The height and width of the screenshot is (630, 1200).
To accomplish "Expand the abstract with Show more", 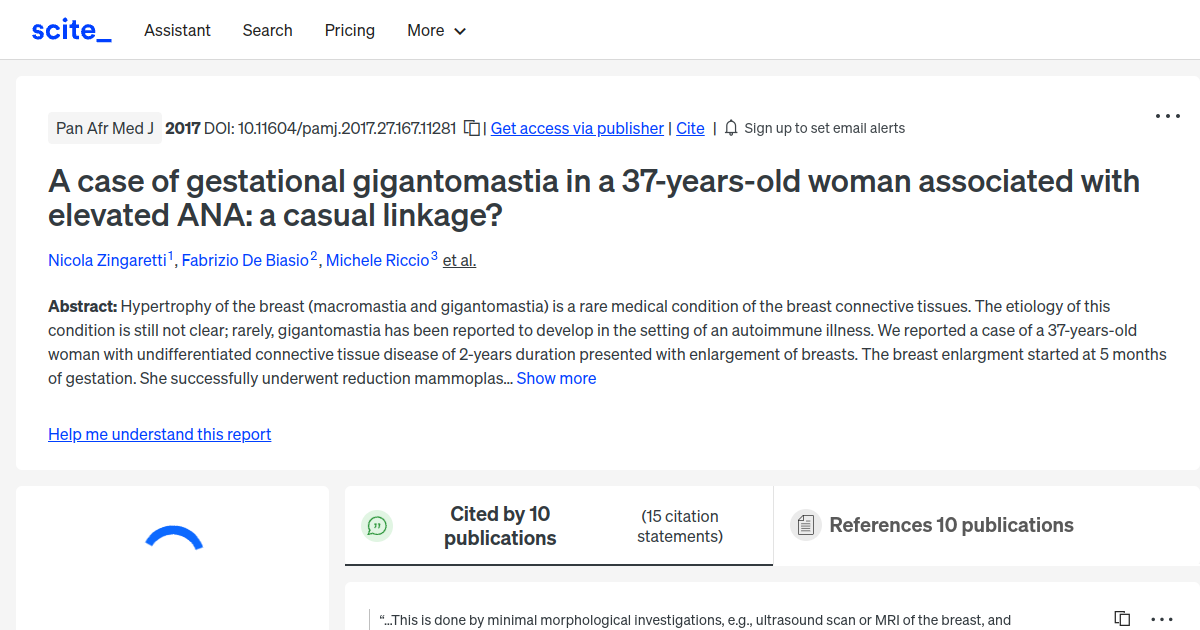I will (556, 378).
